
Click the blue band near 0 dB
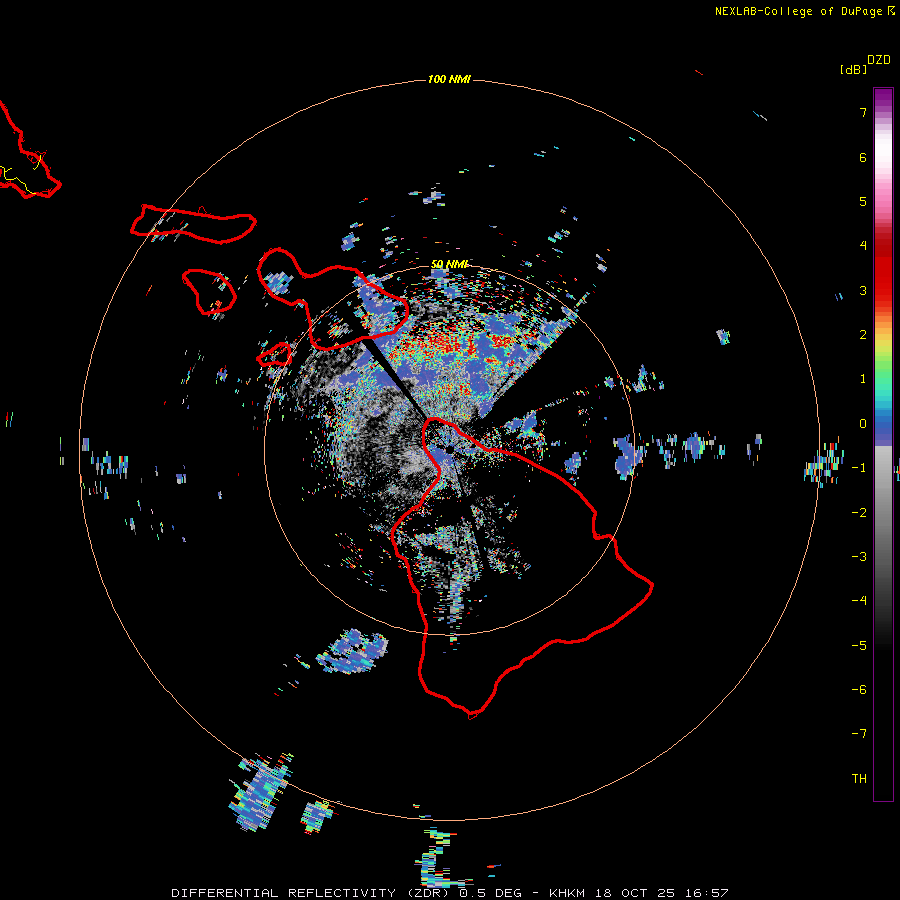[883, 428]
